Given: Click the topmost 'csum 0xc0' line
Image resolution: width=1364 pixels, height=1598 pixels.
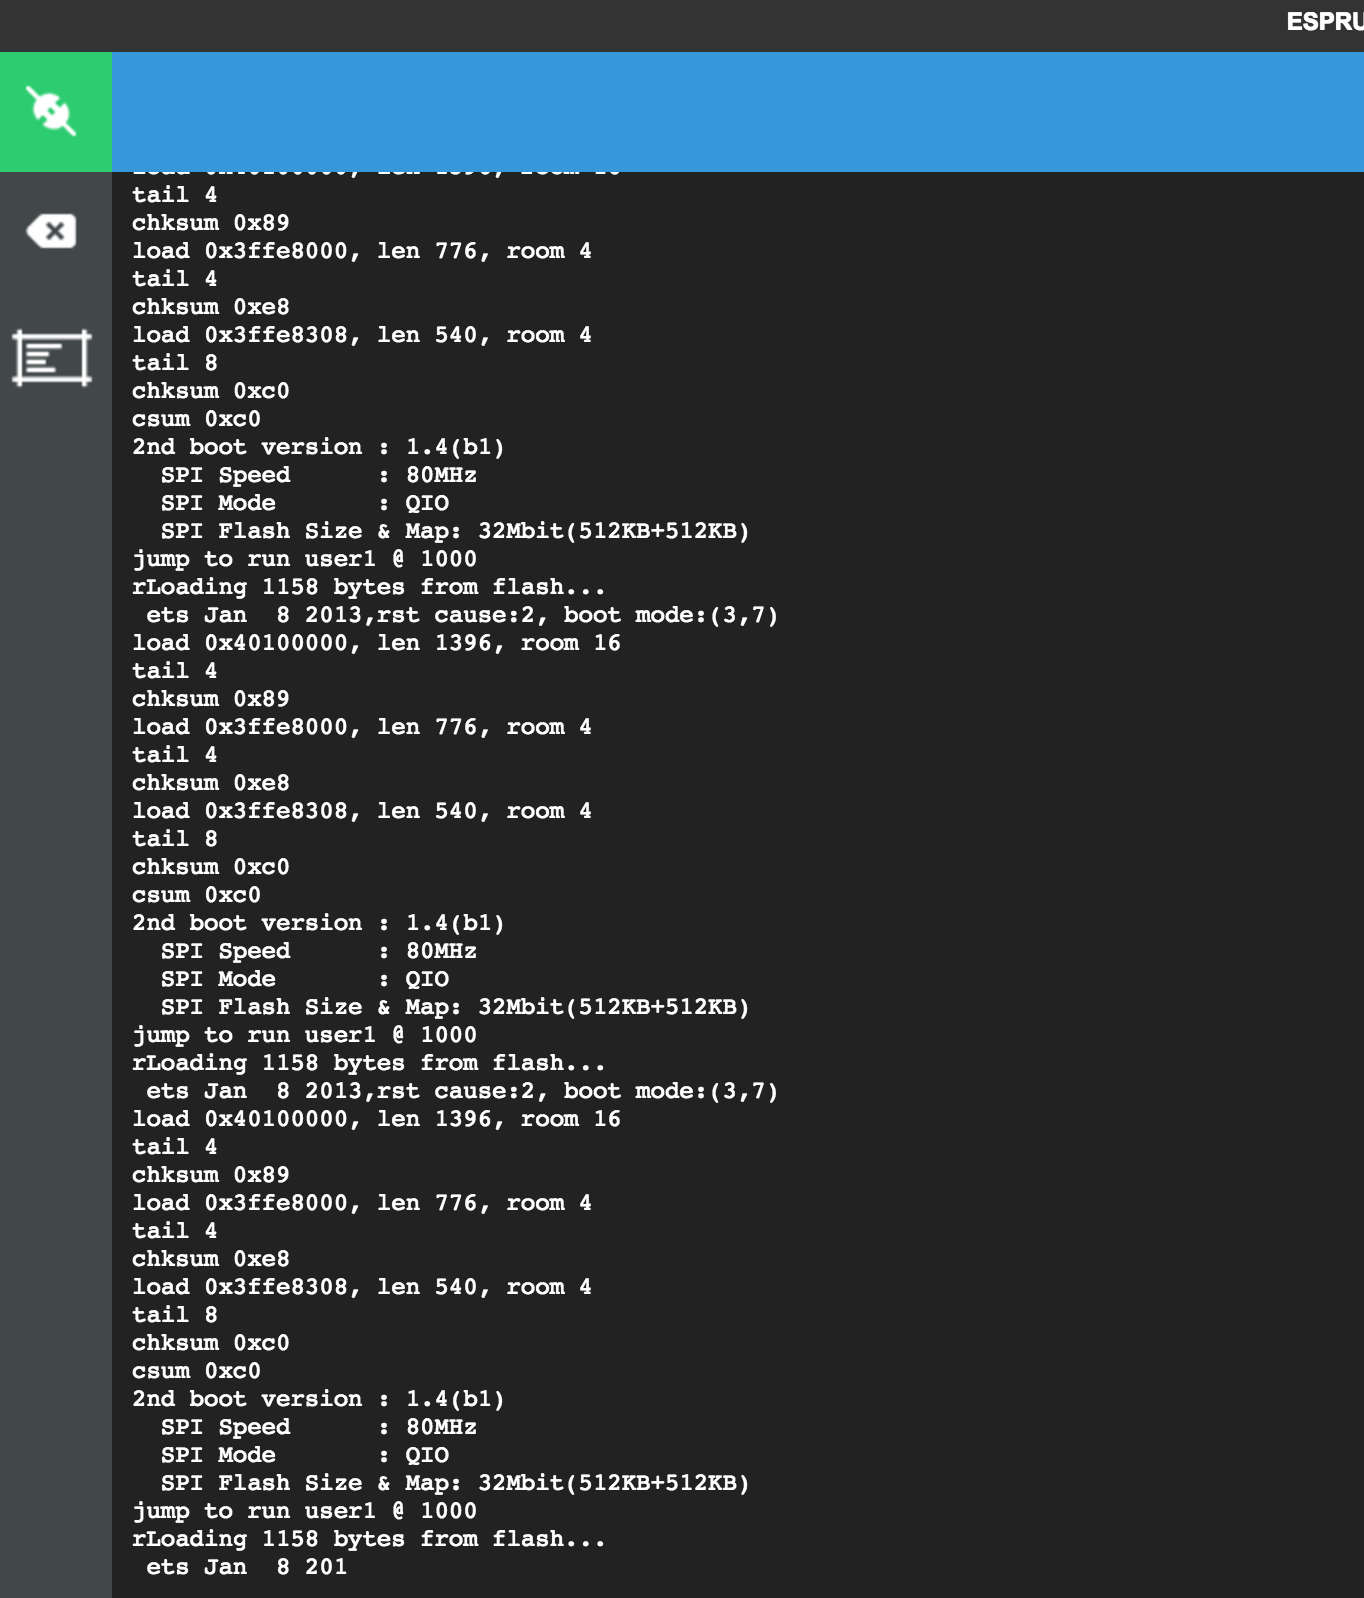Looking at the screenshot, I should pyautogui.click(x=196, y=419).
